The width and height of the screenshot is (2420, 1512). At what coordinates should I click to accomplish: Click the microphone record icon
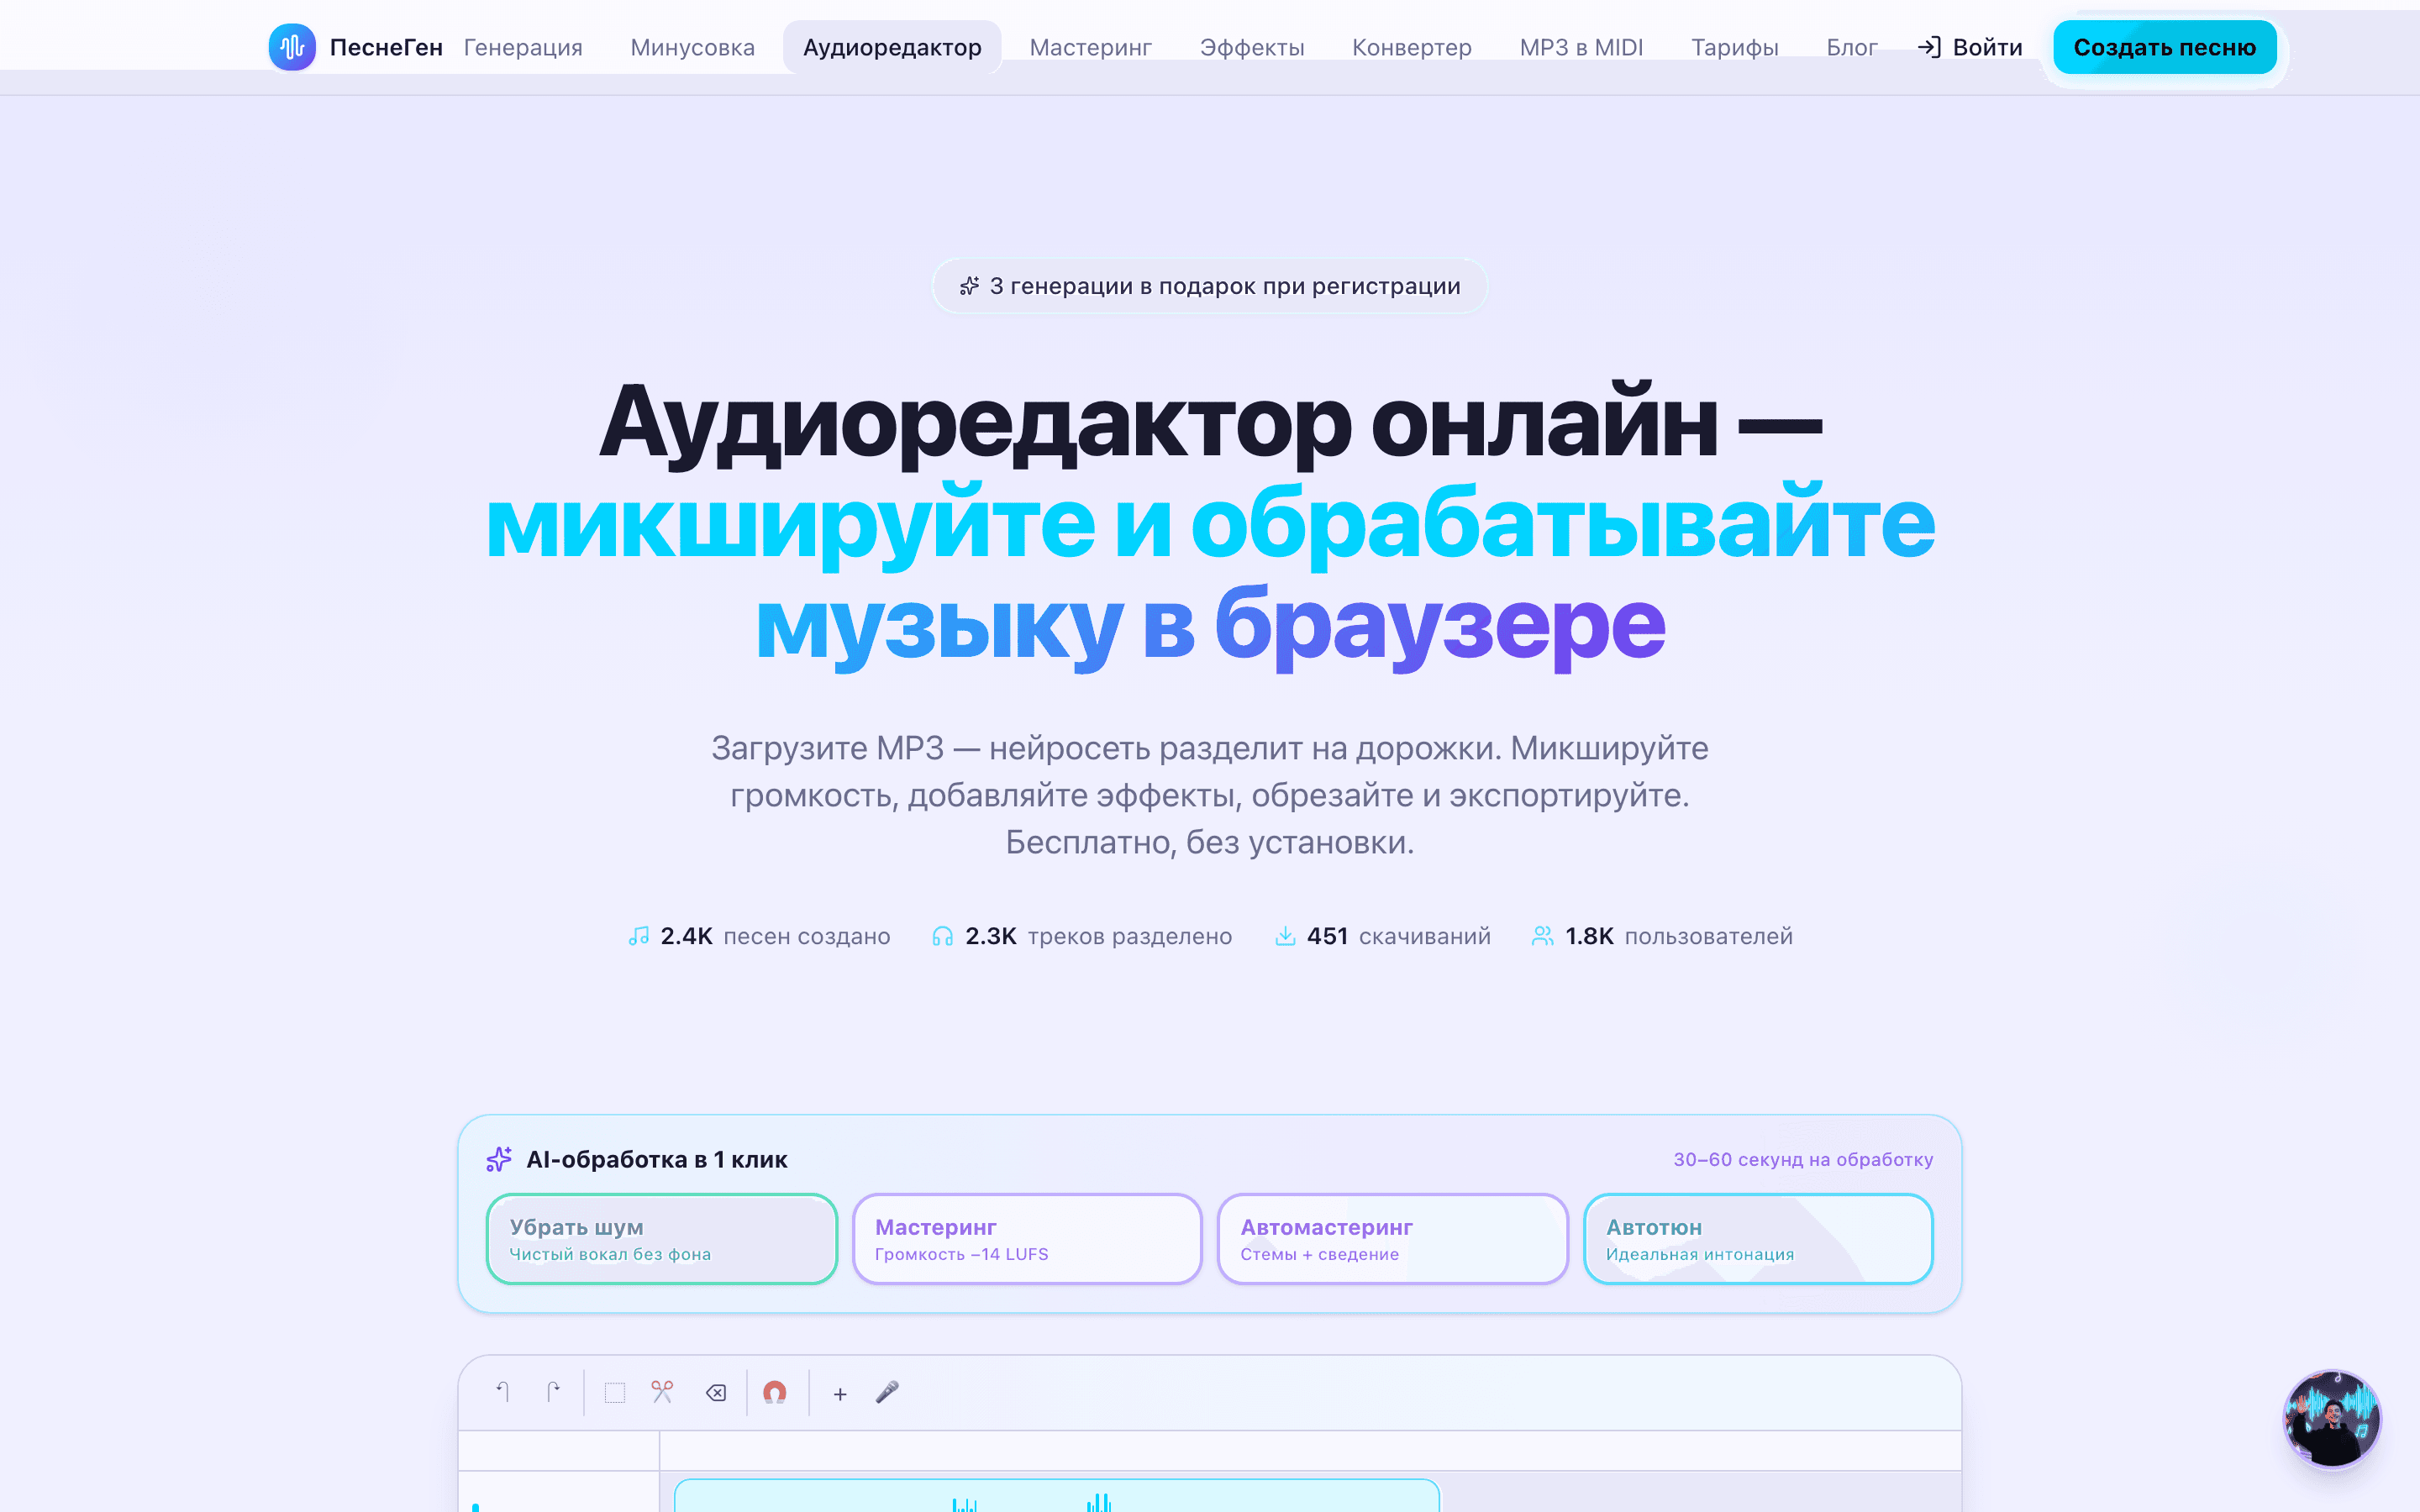pos(887,1392)
